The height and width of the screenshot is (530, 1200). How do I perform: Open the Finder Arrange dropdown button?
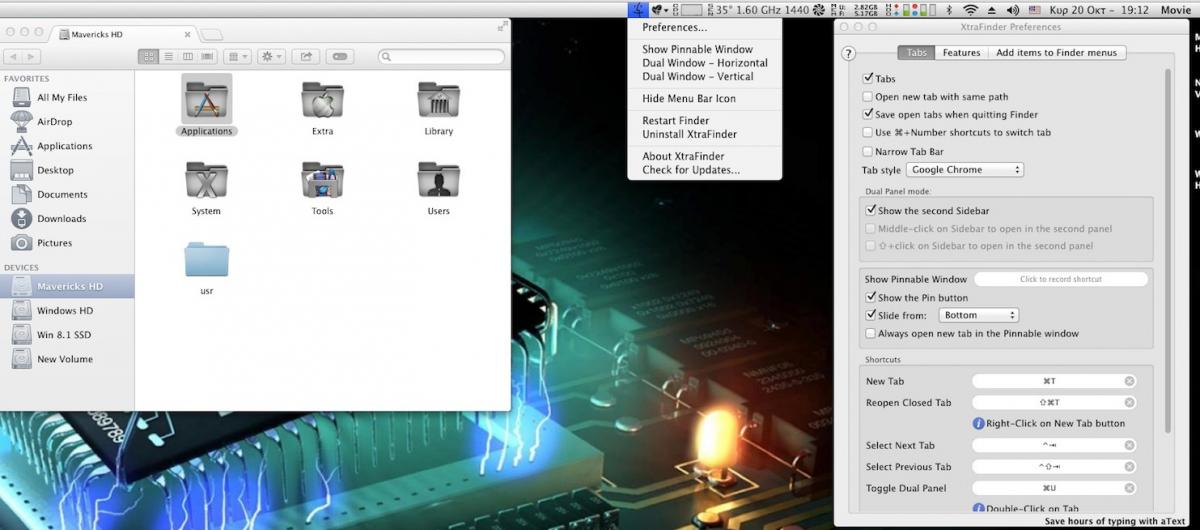(x=237, y=57)
